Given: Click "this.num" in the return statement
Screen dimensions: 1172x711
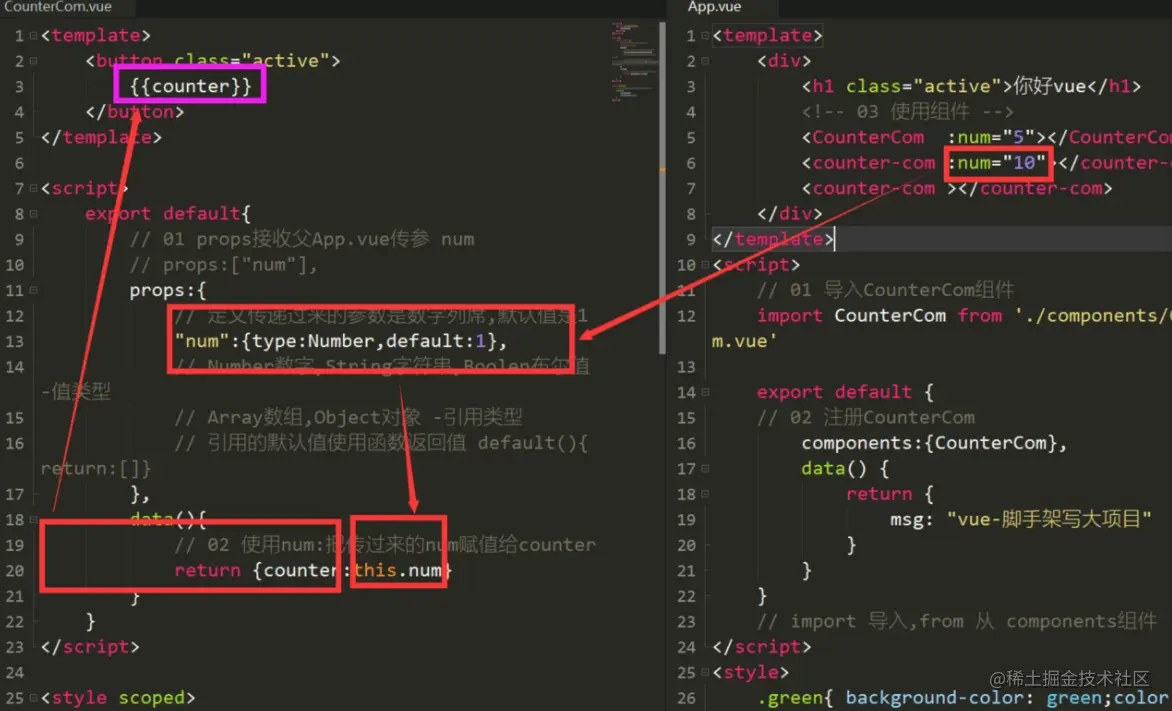Looking at the screenshot, I should tap(398, 570).
